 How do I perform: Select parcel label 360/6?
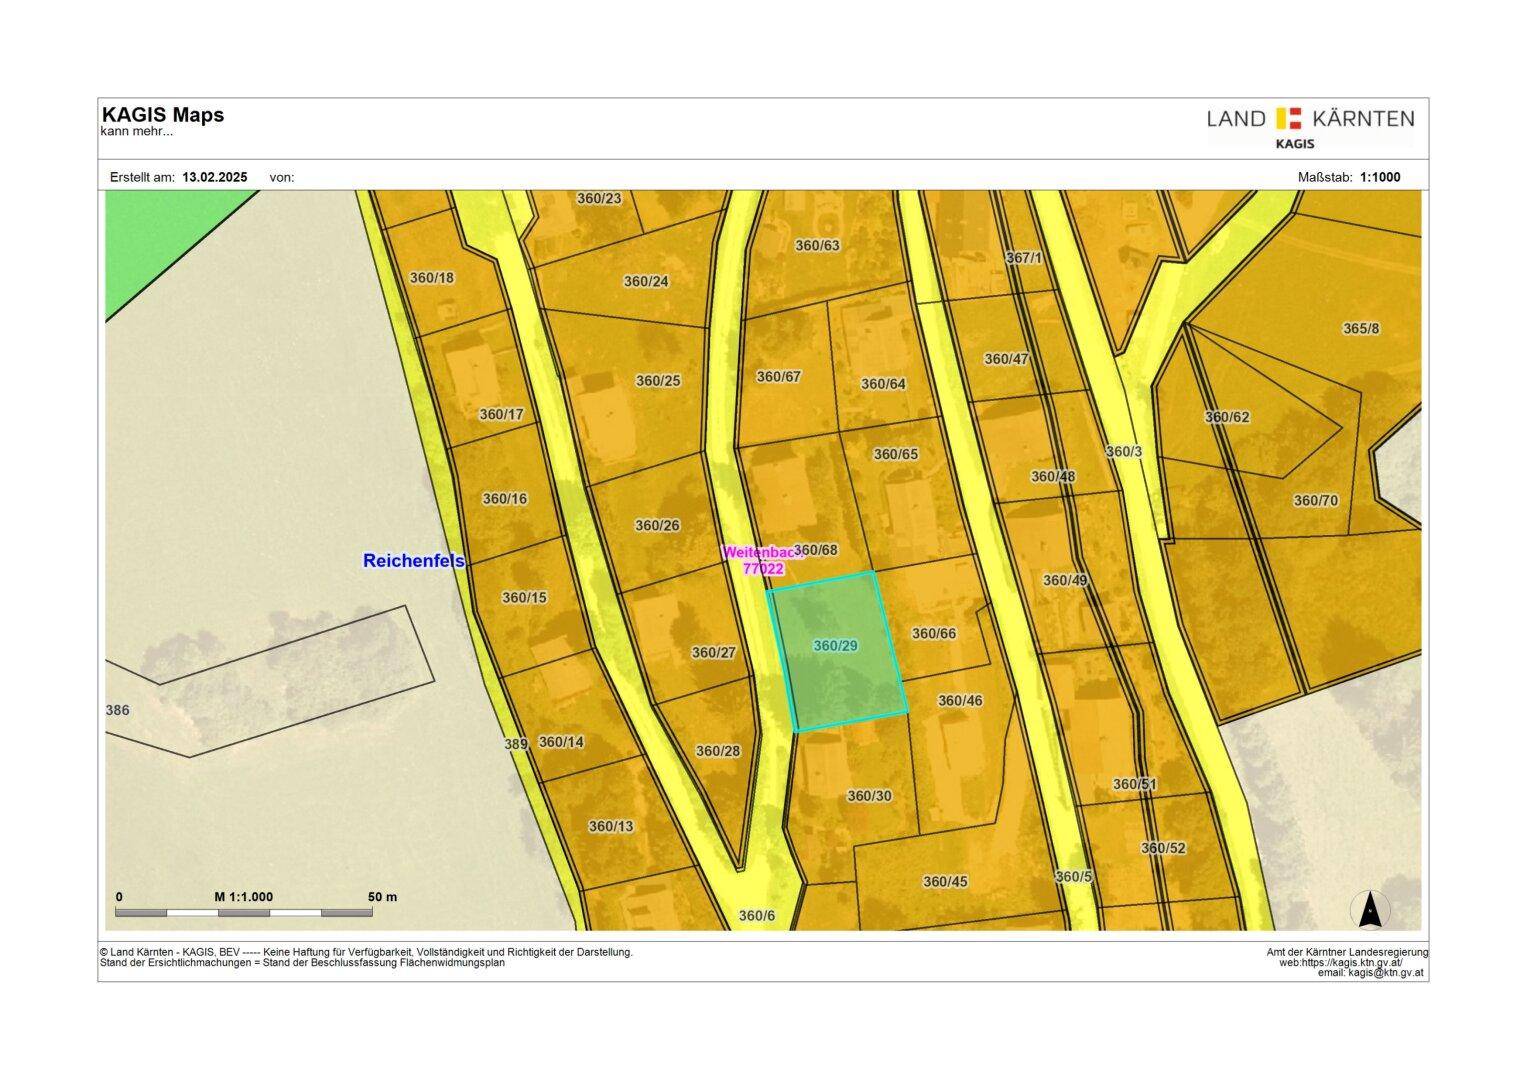(757, 916)
